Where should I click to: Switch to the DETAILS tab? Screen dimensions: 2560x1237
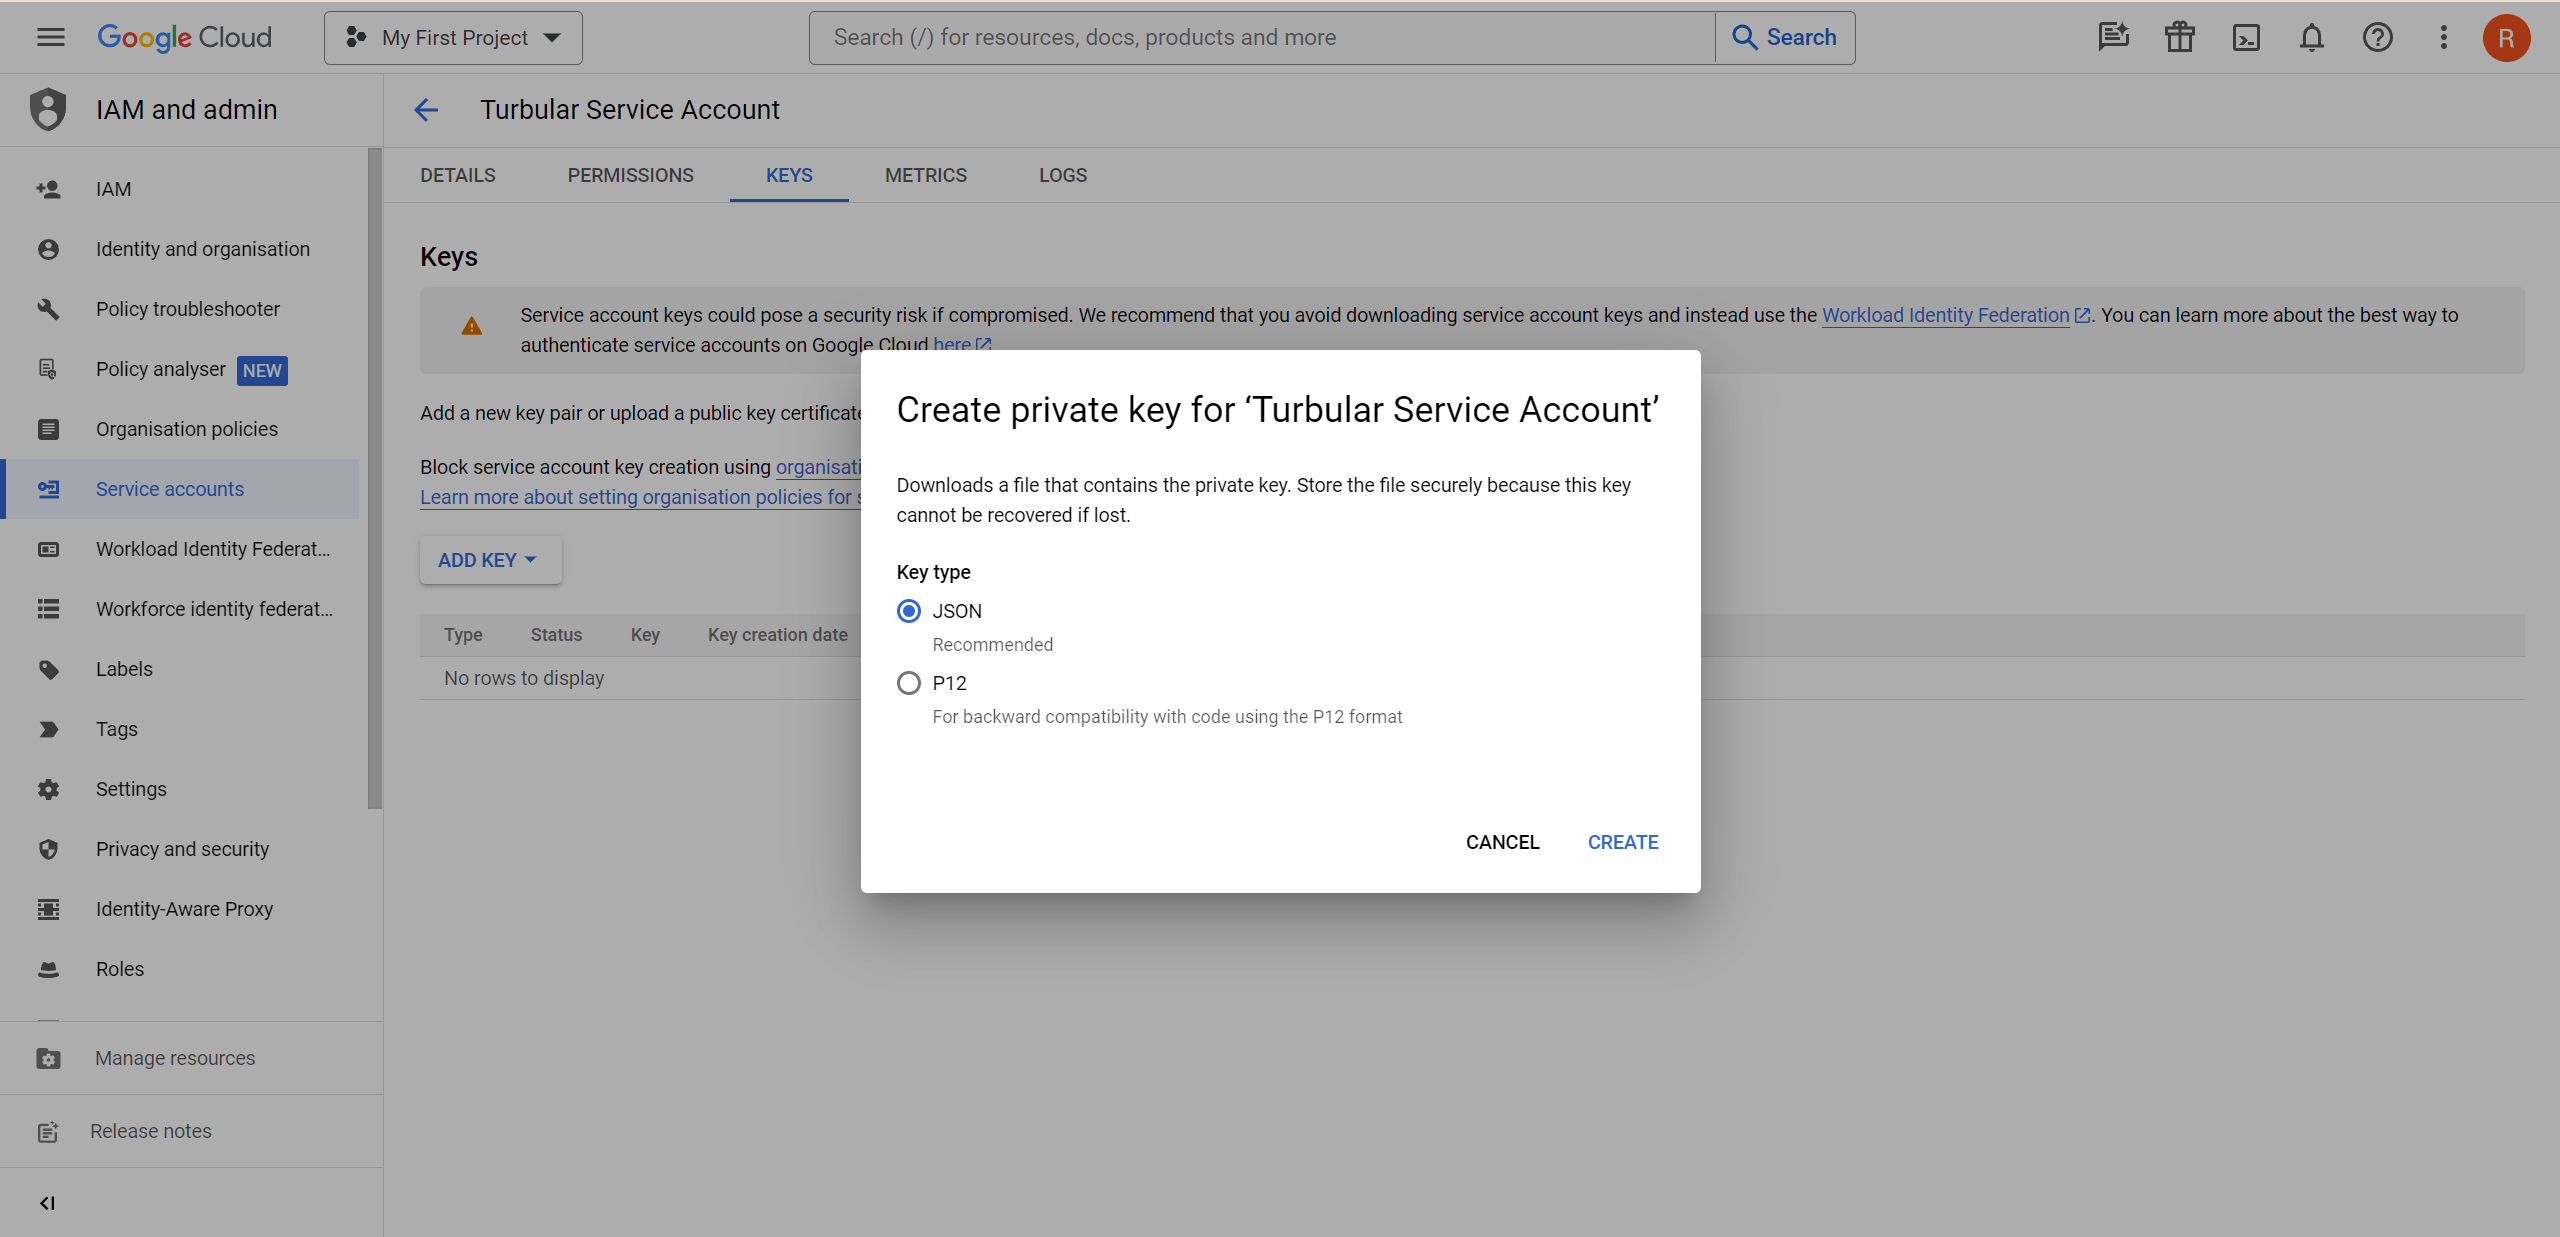pyautogui.click(x=459, y=175)
